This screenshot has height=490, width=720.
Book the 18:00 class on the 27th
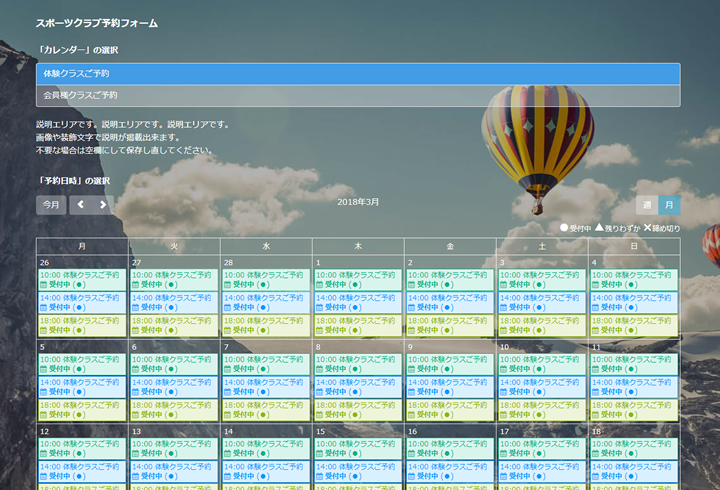pyautogui.click(x=173, y=325)
